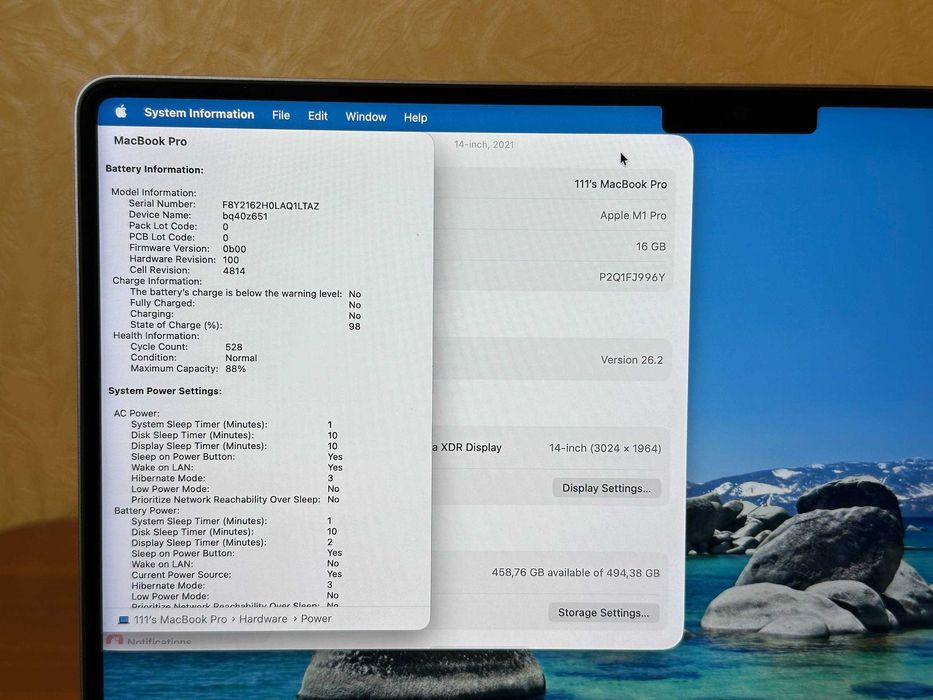The width and height of the screenshot is (933, 700).
Task: Click the Model Information label
Action: (x=154, y=193)
